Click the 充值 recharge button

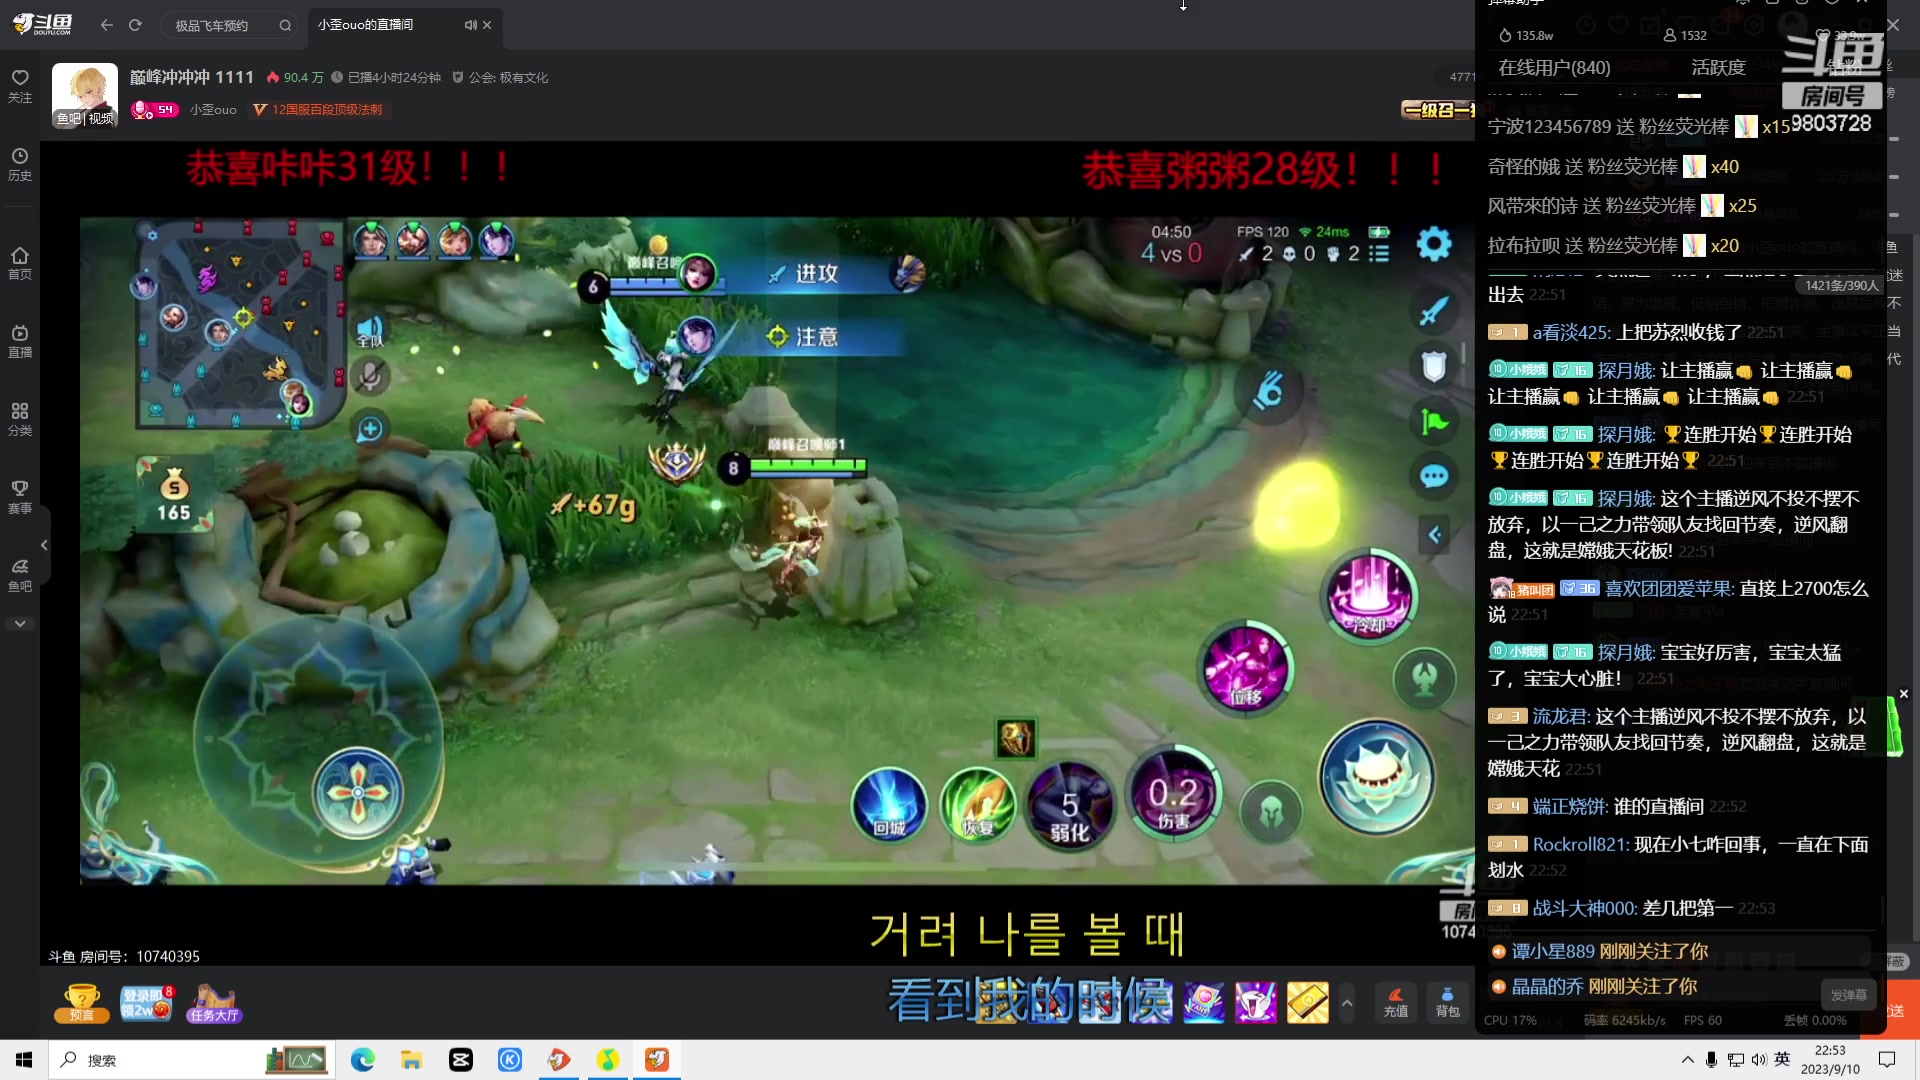point(1395,1002)
